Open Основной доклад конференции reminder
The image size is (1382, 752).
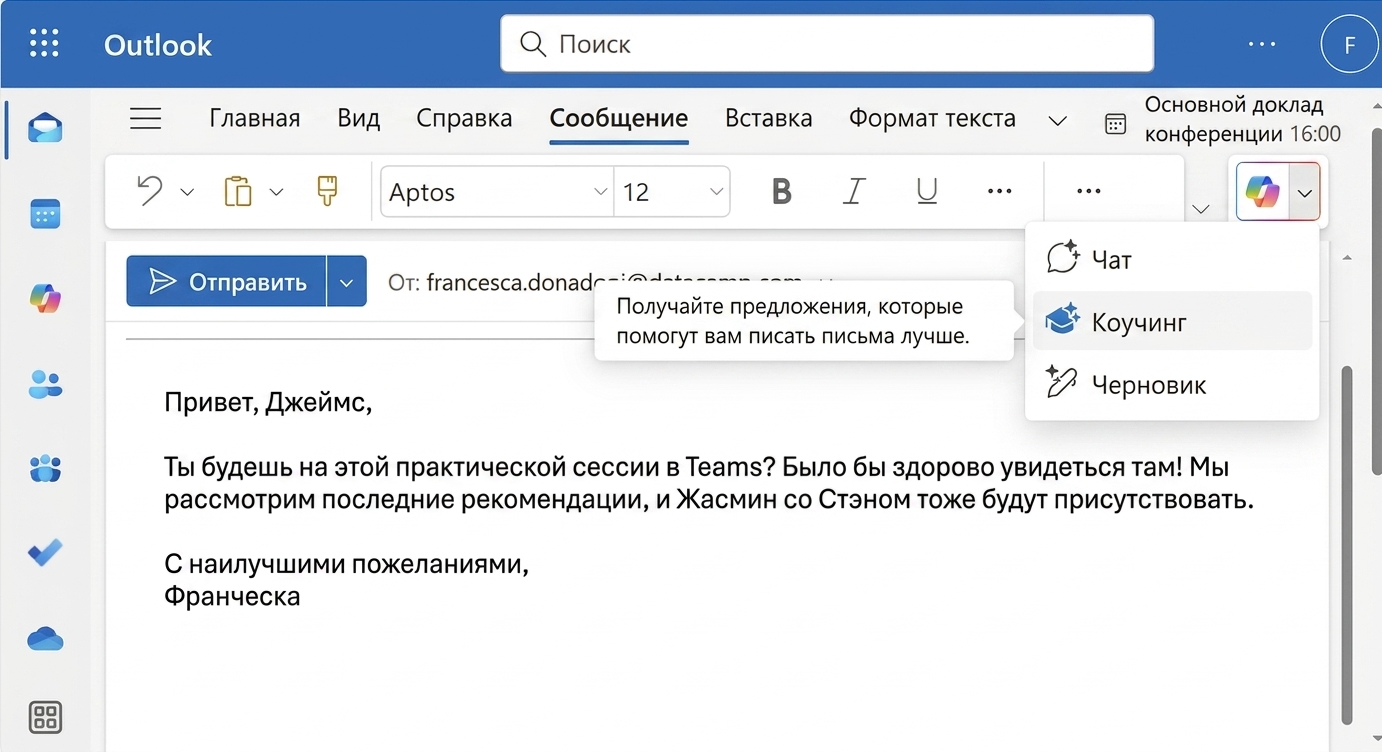click(1243, 119)
